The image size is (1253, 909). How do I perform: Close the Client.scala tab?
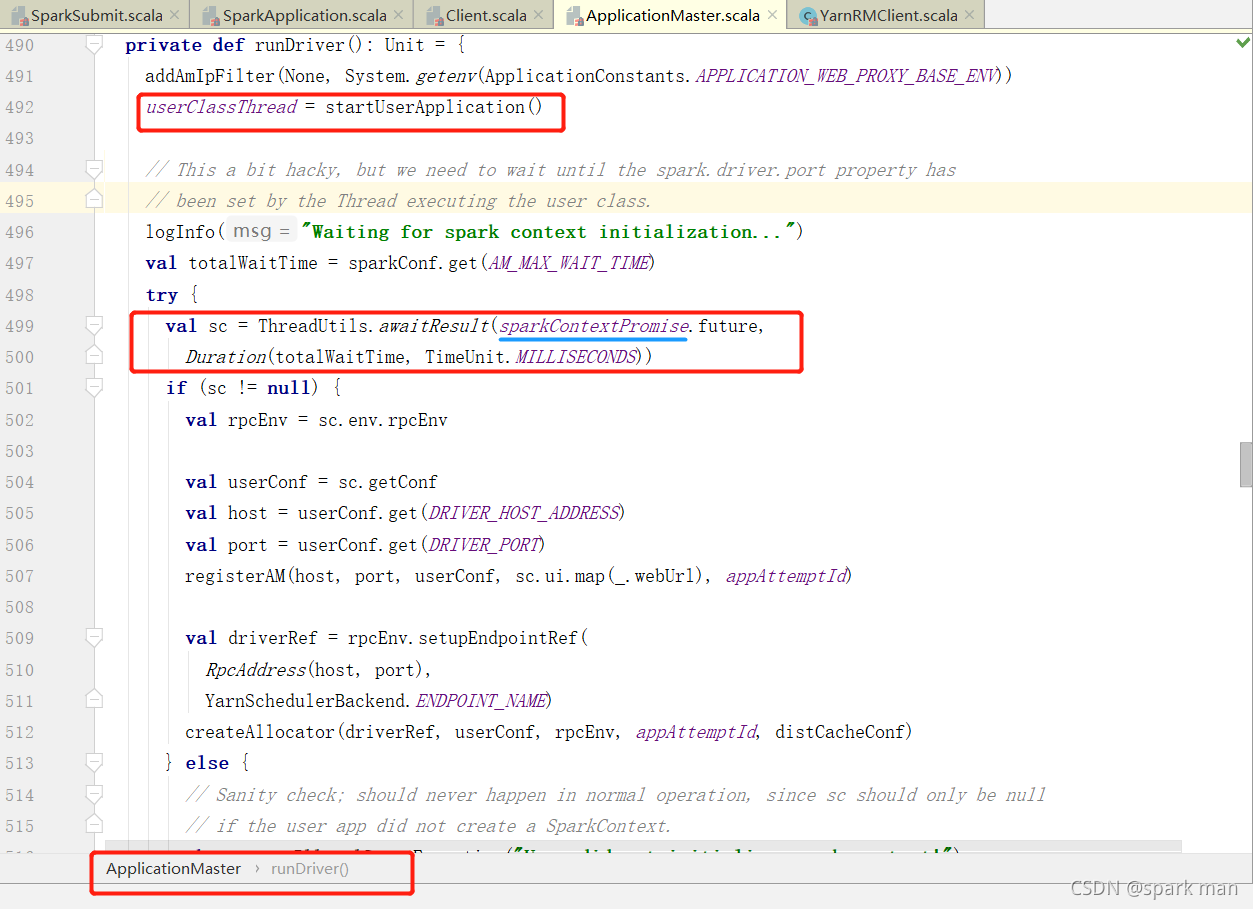coord(540,16)
